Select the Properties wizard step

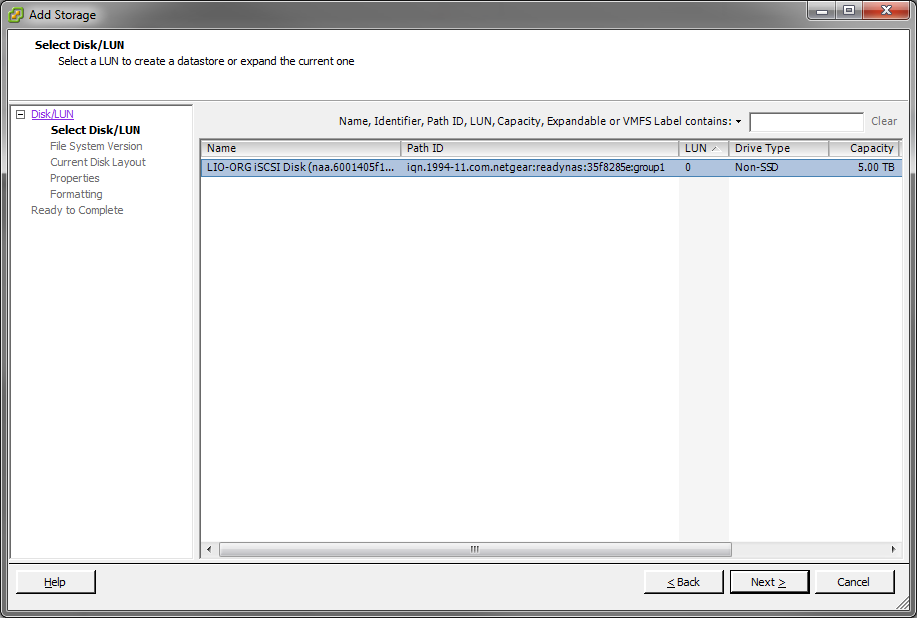point(76,177)
